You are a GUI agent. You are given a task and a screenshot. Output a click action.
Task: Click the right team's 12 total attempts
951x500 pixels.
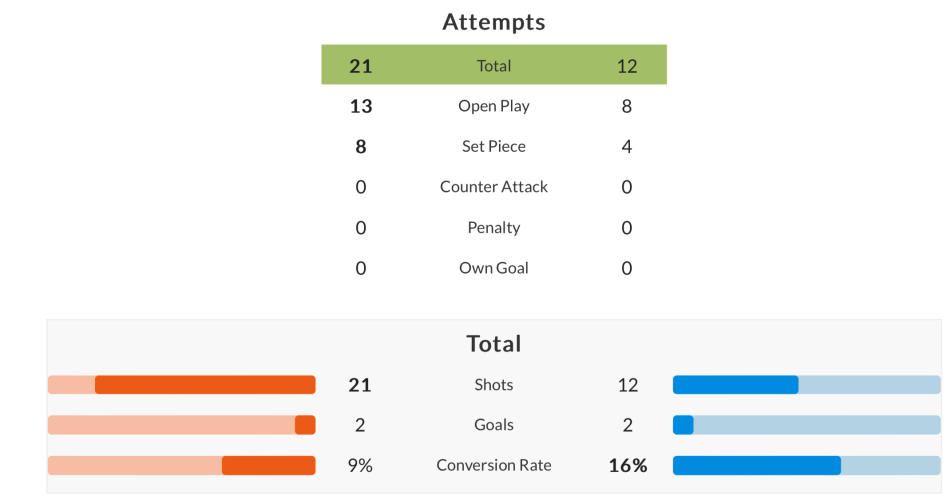point(627,66)
